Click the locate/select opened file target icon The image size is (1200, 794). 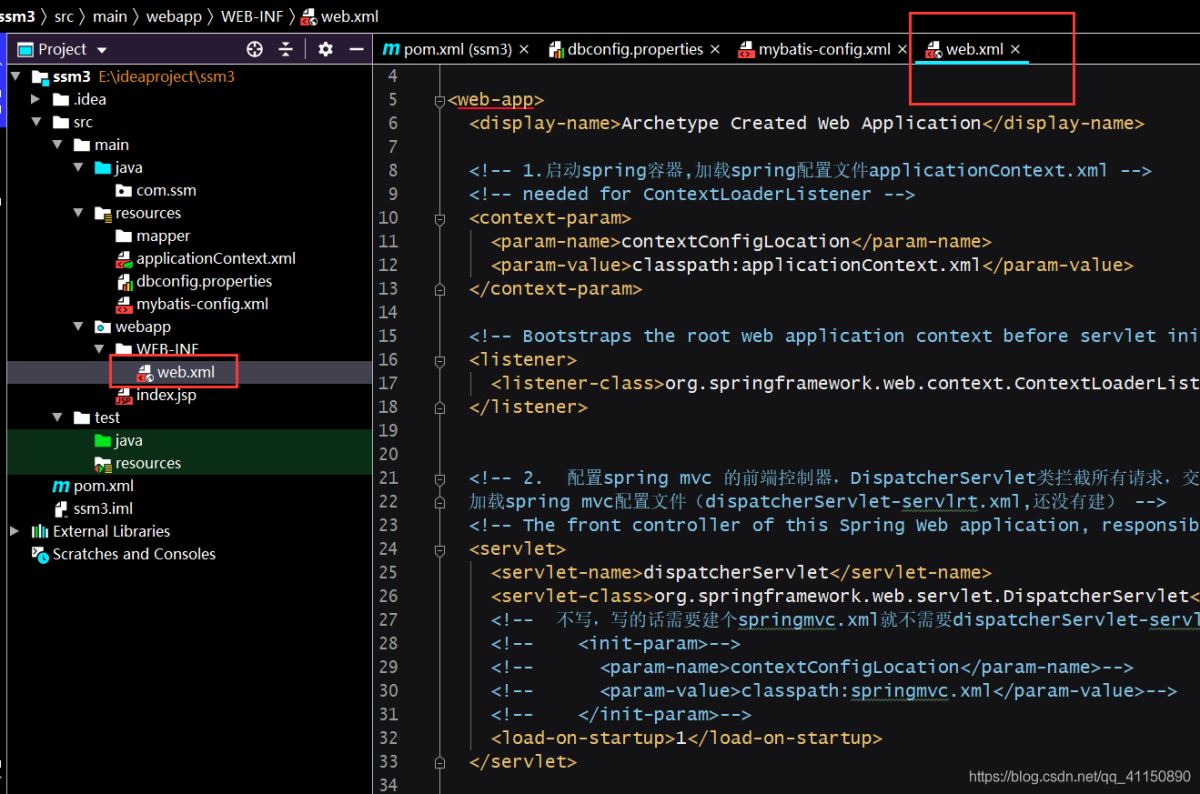point(255,49)
